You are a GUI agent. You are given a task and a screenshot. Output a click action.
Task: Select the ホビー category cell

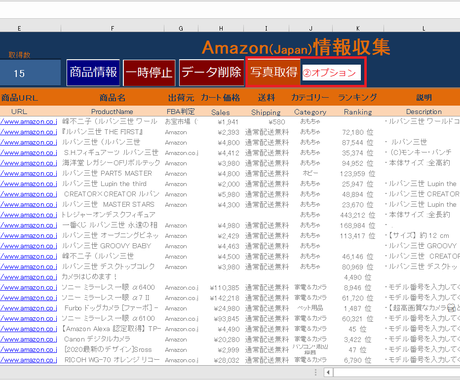coord(310,173)
